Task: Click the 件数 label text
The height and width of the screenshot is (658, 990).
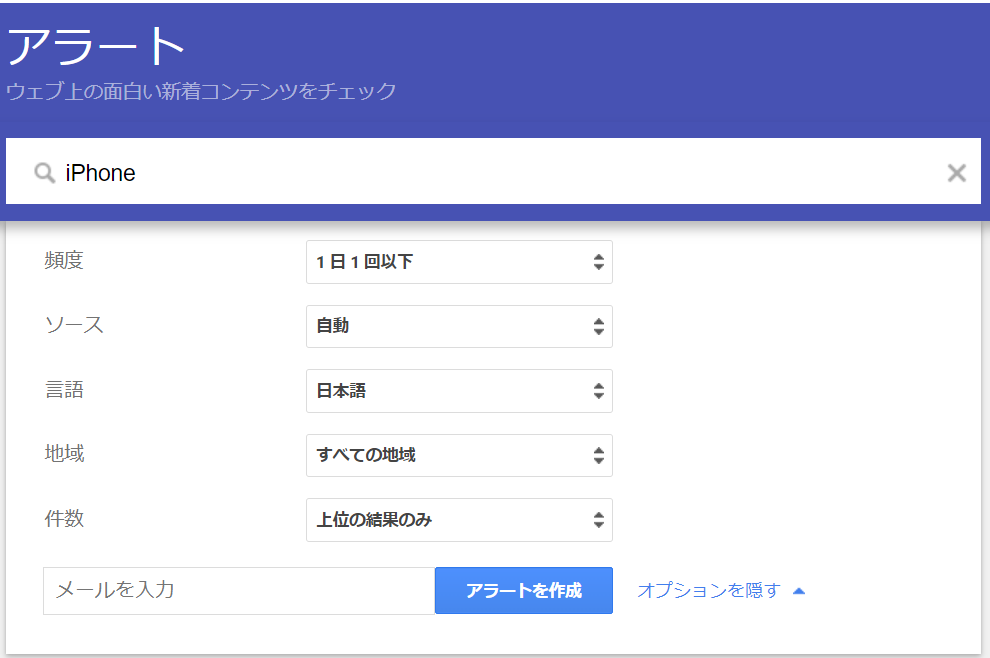Action: point(64,518)
